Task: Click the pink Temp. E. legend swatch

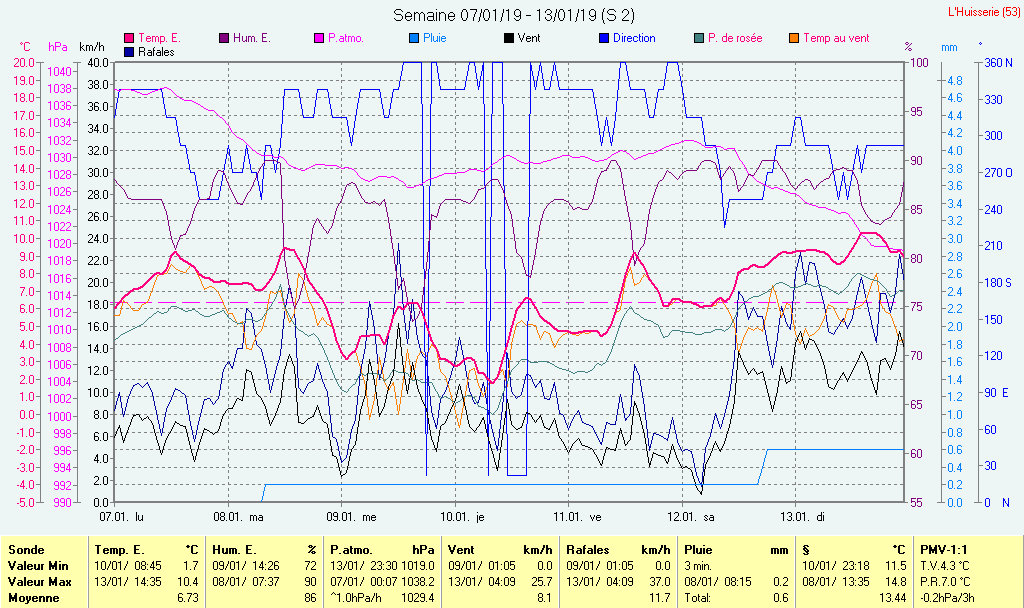Action: (129, 38)
